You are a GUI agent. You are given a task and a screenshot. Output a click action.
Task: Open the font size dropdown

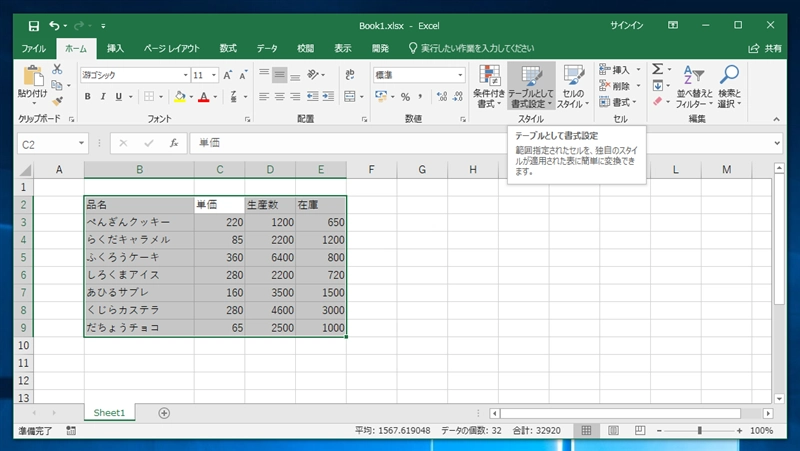click(x=213, y=76)
